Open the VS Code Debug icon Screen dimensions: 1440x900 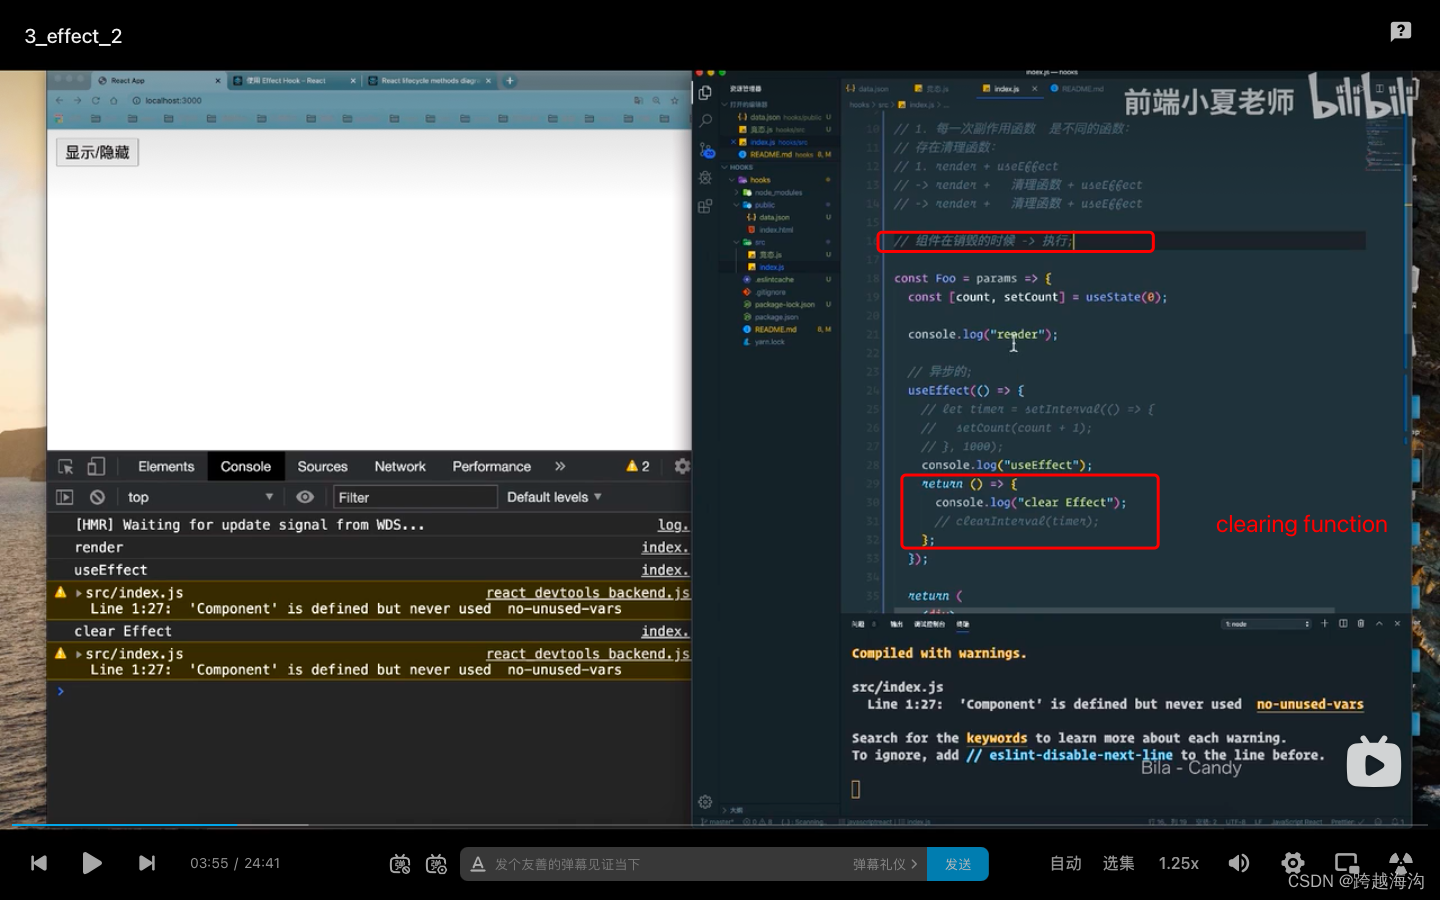tap(705, 177)
